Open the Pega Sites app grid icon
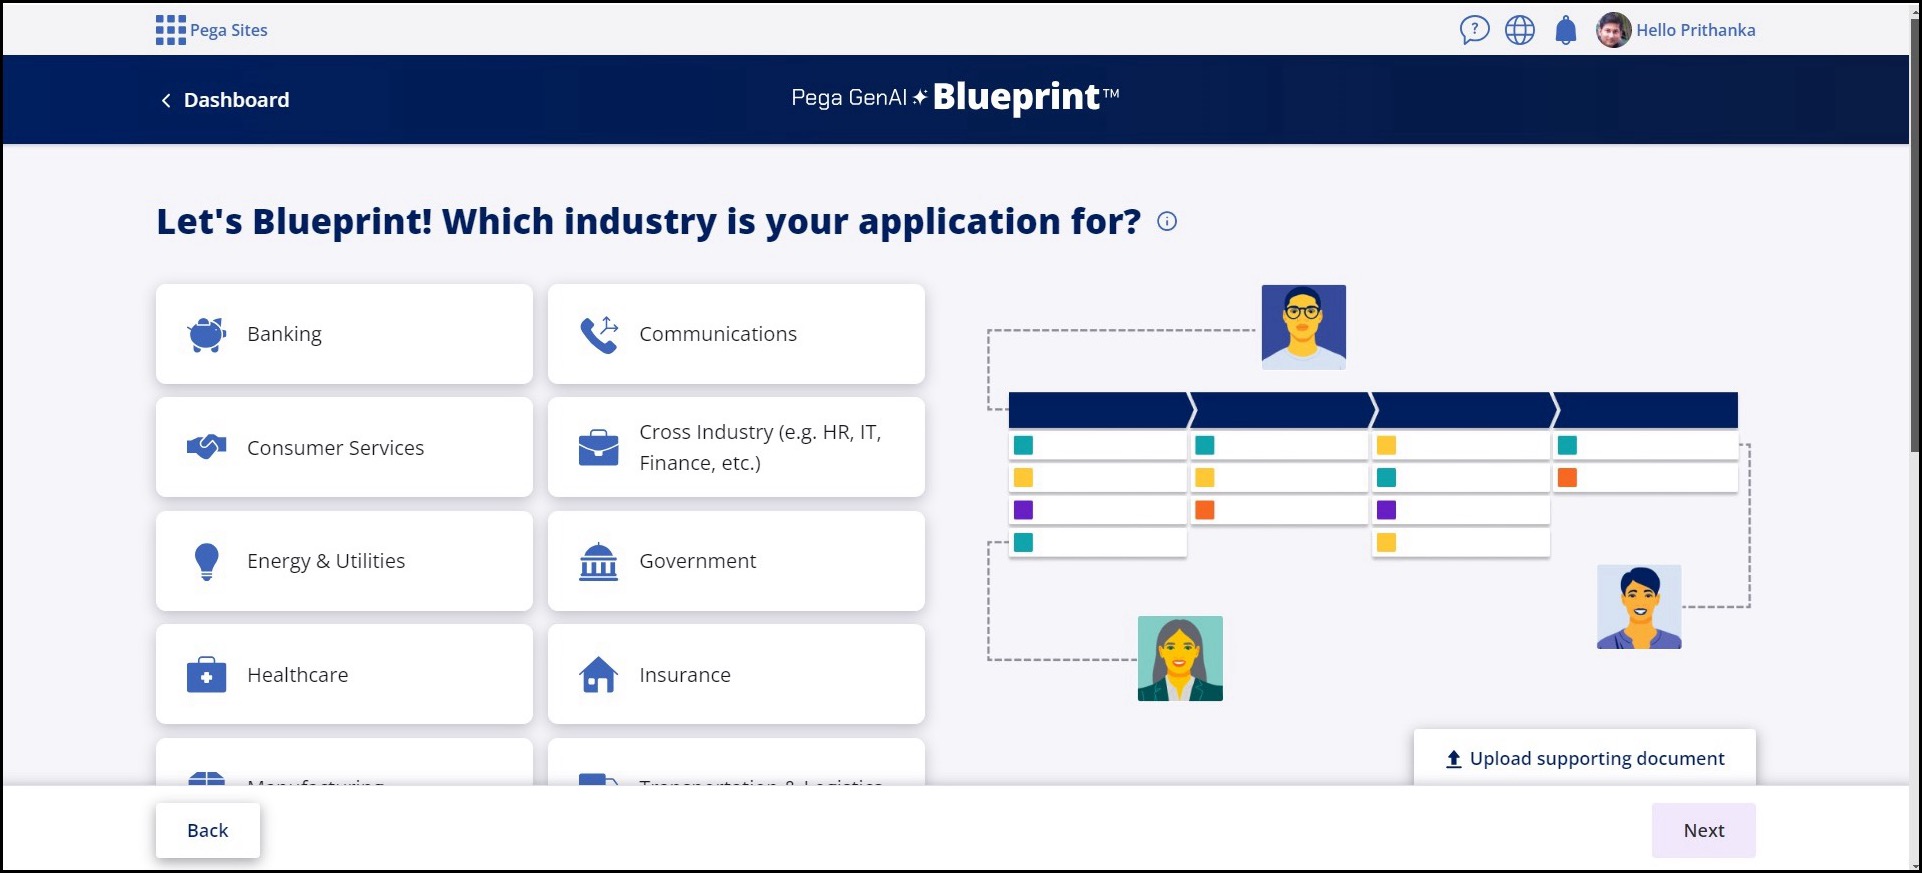 click(170, 30)
